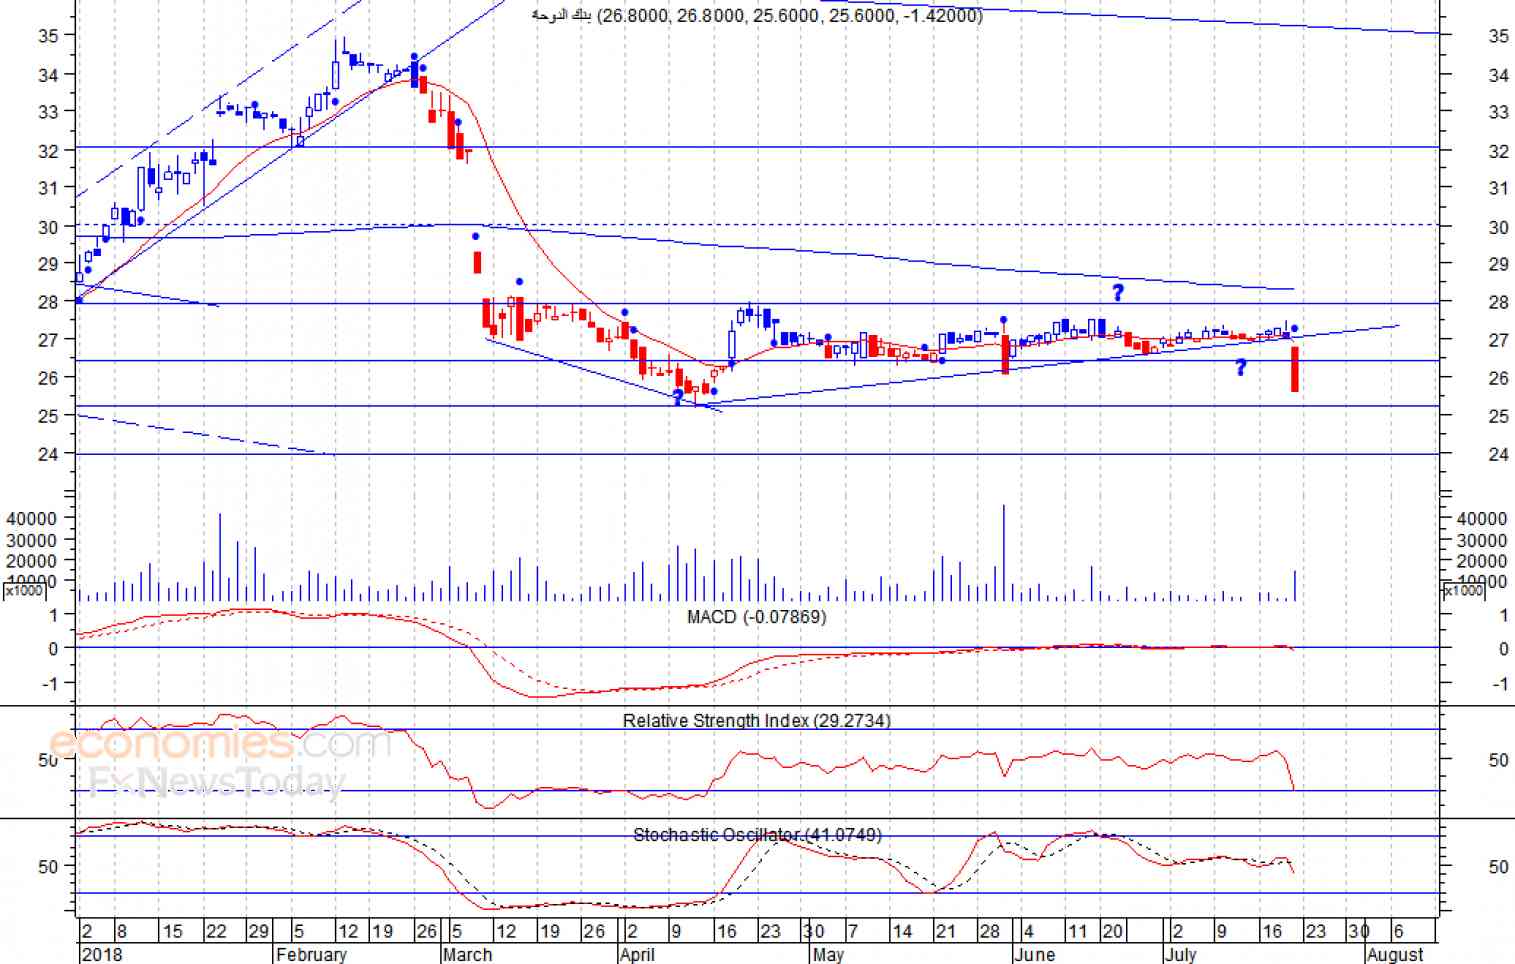The width and height of the screenshot is (1515, 964).
Task: Select 24 on the left price axis
Action: 48,454
